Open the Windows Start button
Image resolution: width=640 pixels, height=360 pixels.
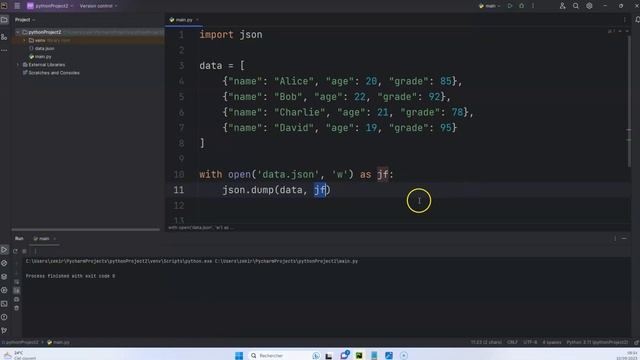point(239,356)
